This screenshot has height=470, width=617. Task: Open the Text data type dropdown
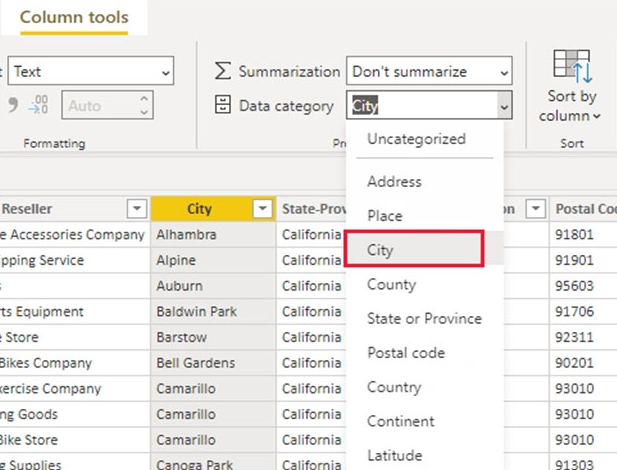pos(90,72)
